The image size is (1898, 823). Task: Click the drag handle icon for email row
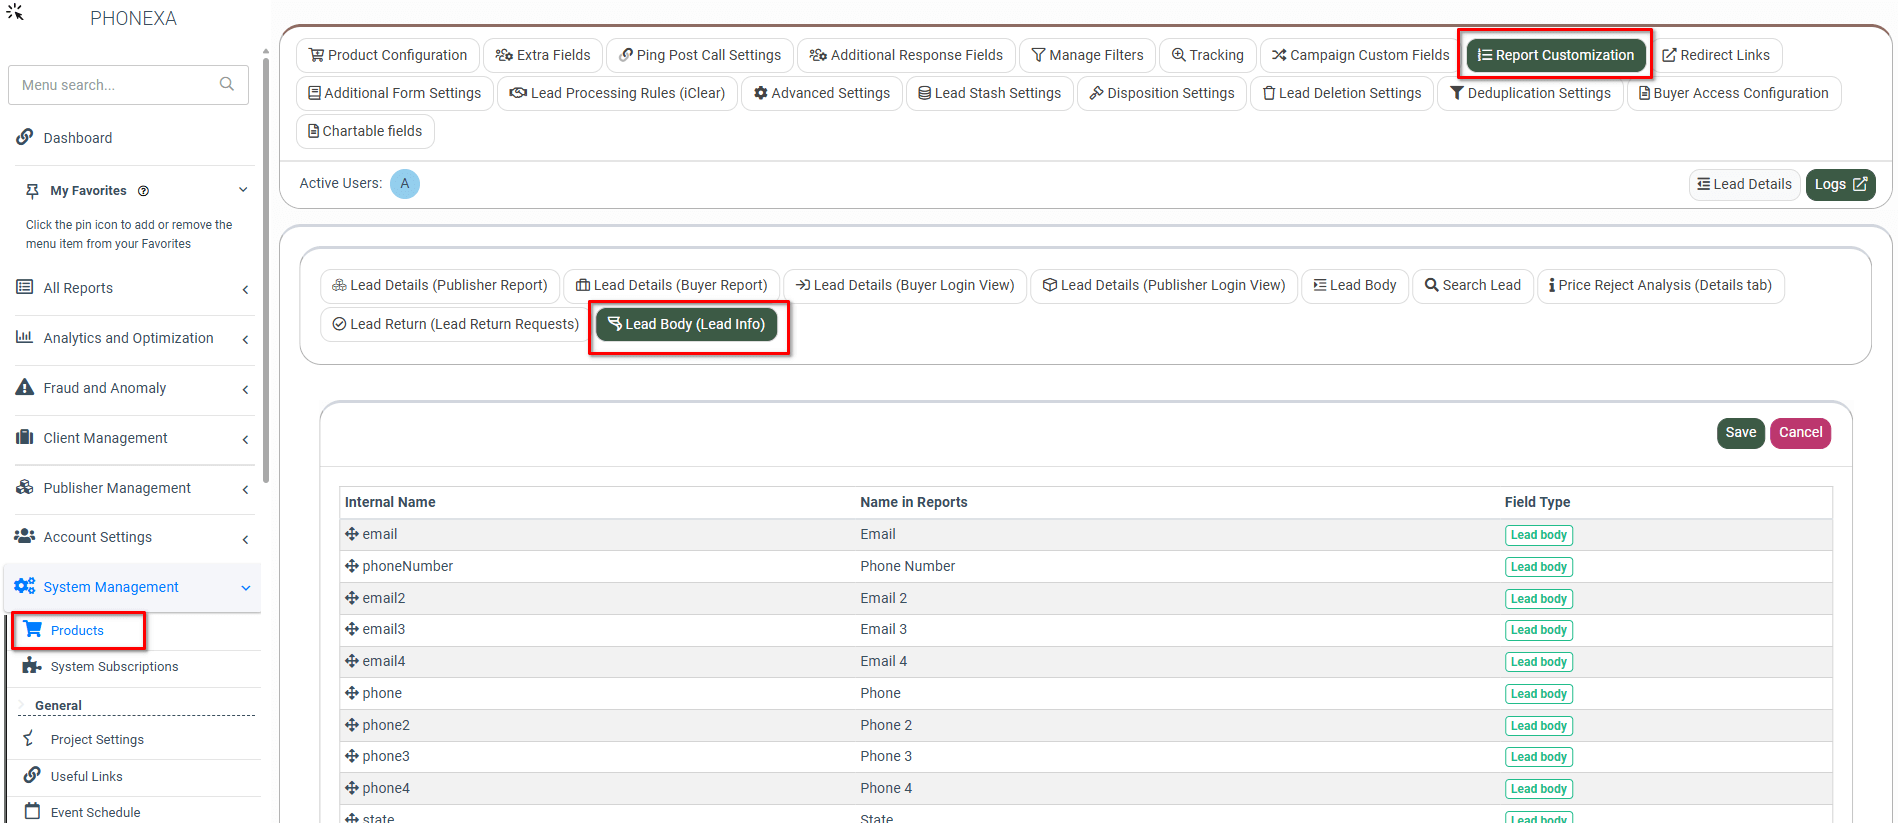(x=352, y=534)
